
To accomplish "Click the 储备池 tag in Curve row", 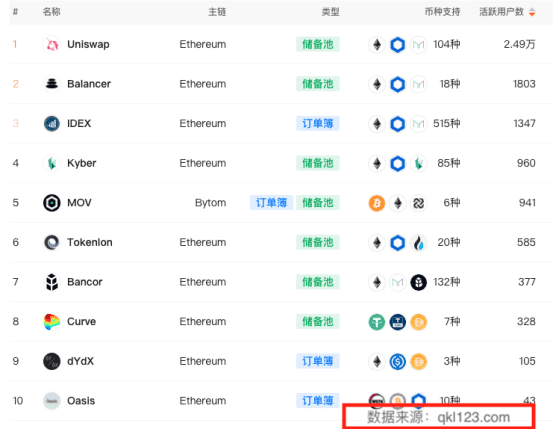I will coord(318,321).
